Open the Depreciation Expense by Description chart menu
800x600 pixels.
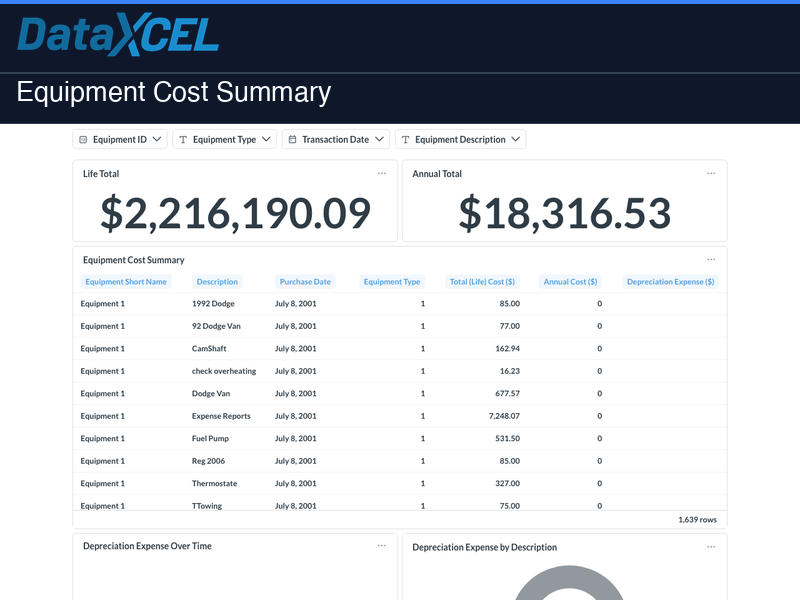pos(713,547)
